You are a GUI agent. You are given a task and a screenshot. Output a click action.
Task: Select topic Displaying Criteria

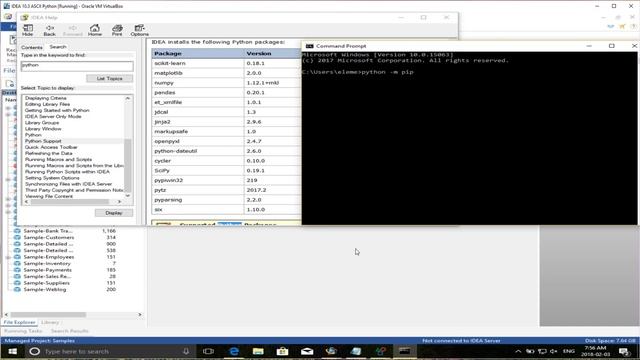click(x=46, y=98)
